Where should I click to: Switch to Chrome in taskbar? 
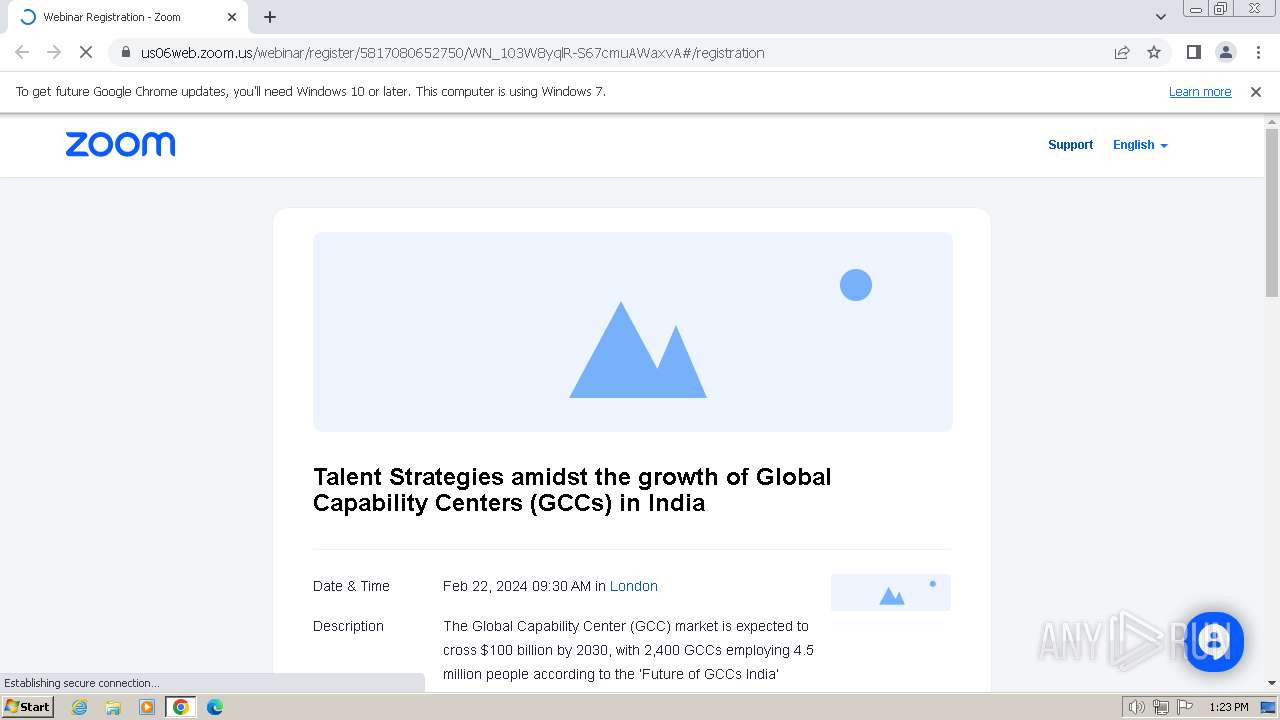point(181,707)
